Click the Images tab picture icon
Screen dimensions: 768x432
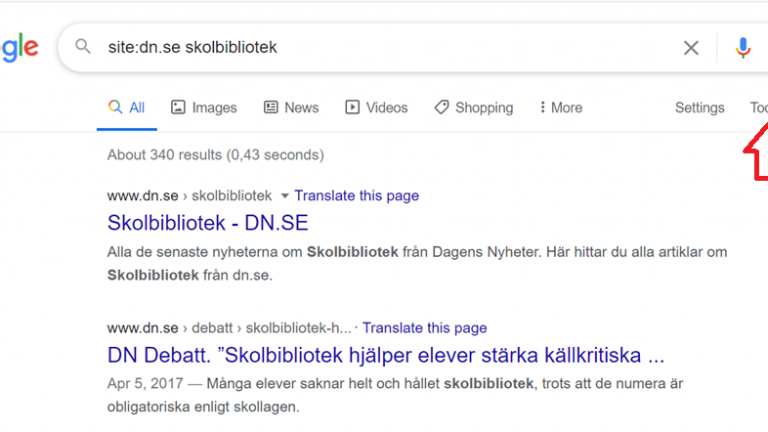178,107
